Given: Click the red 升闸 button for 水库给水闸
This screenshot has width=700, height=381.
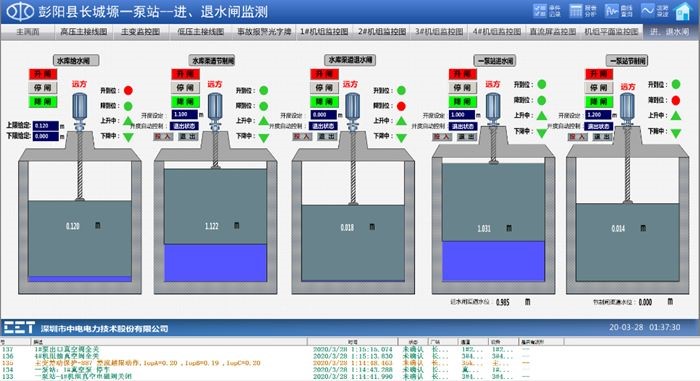Looking at the screenshot, I should pyautogui.click(x=43, y=74).
